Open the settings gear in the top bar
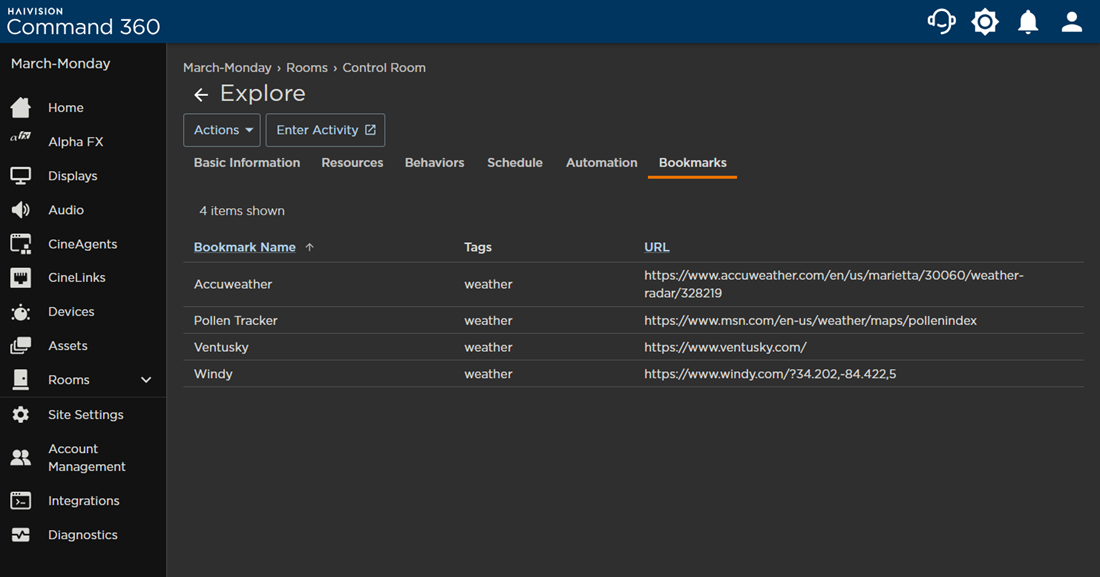 tap(985, 22)
